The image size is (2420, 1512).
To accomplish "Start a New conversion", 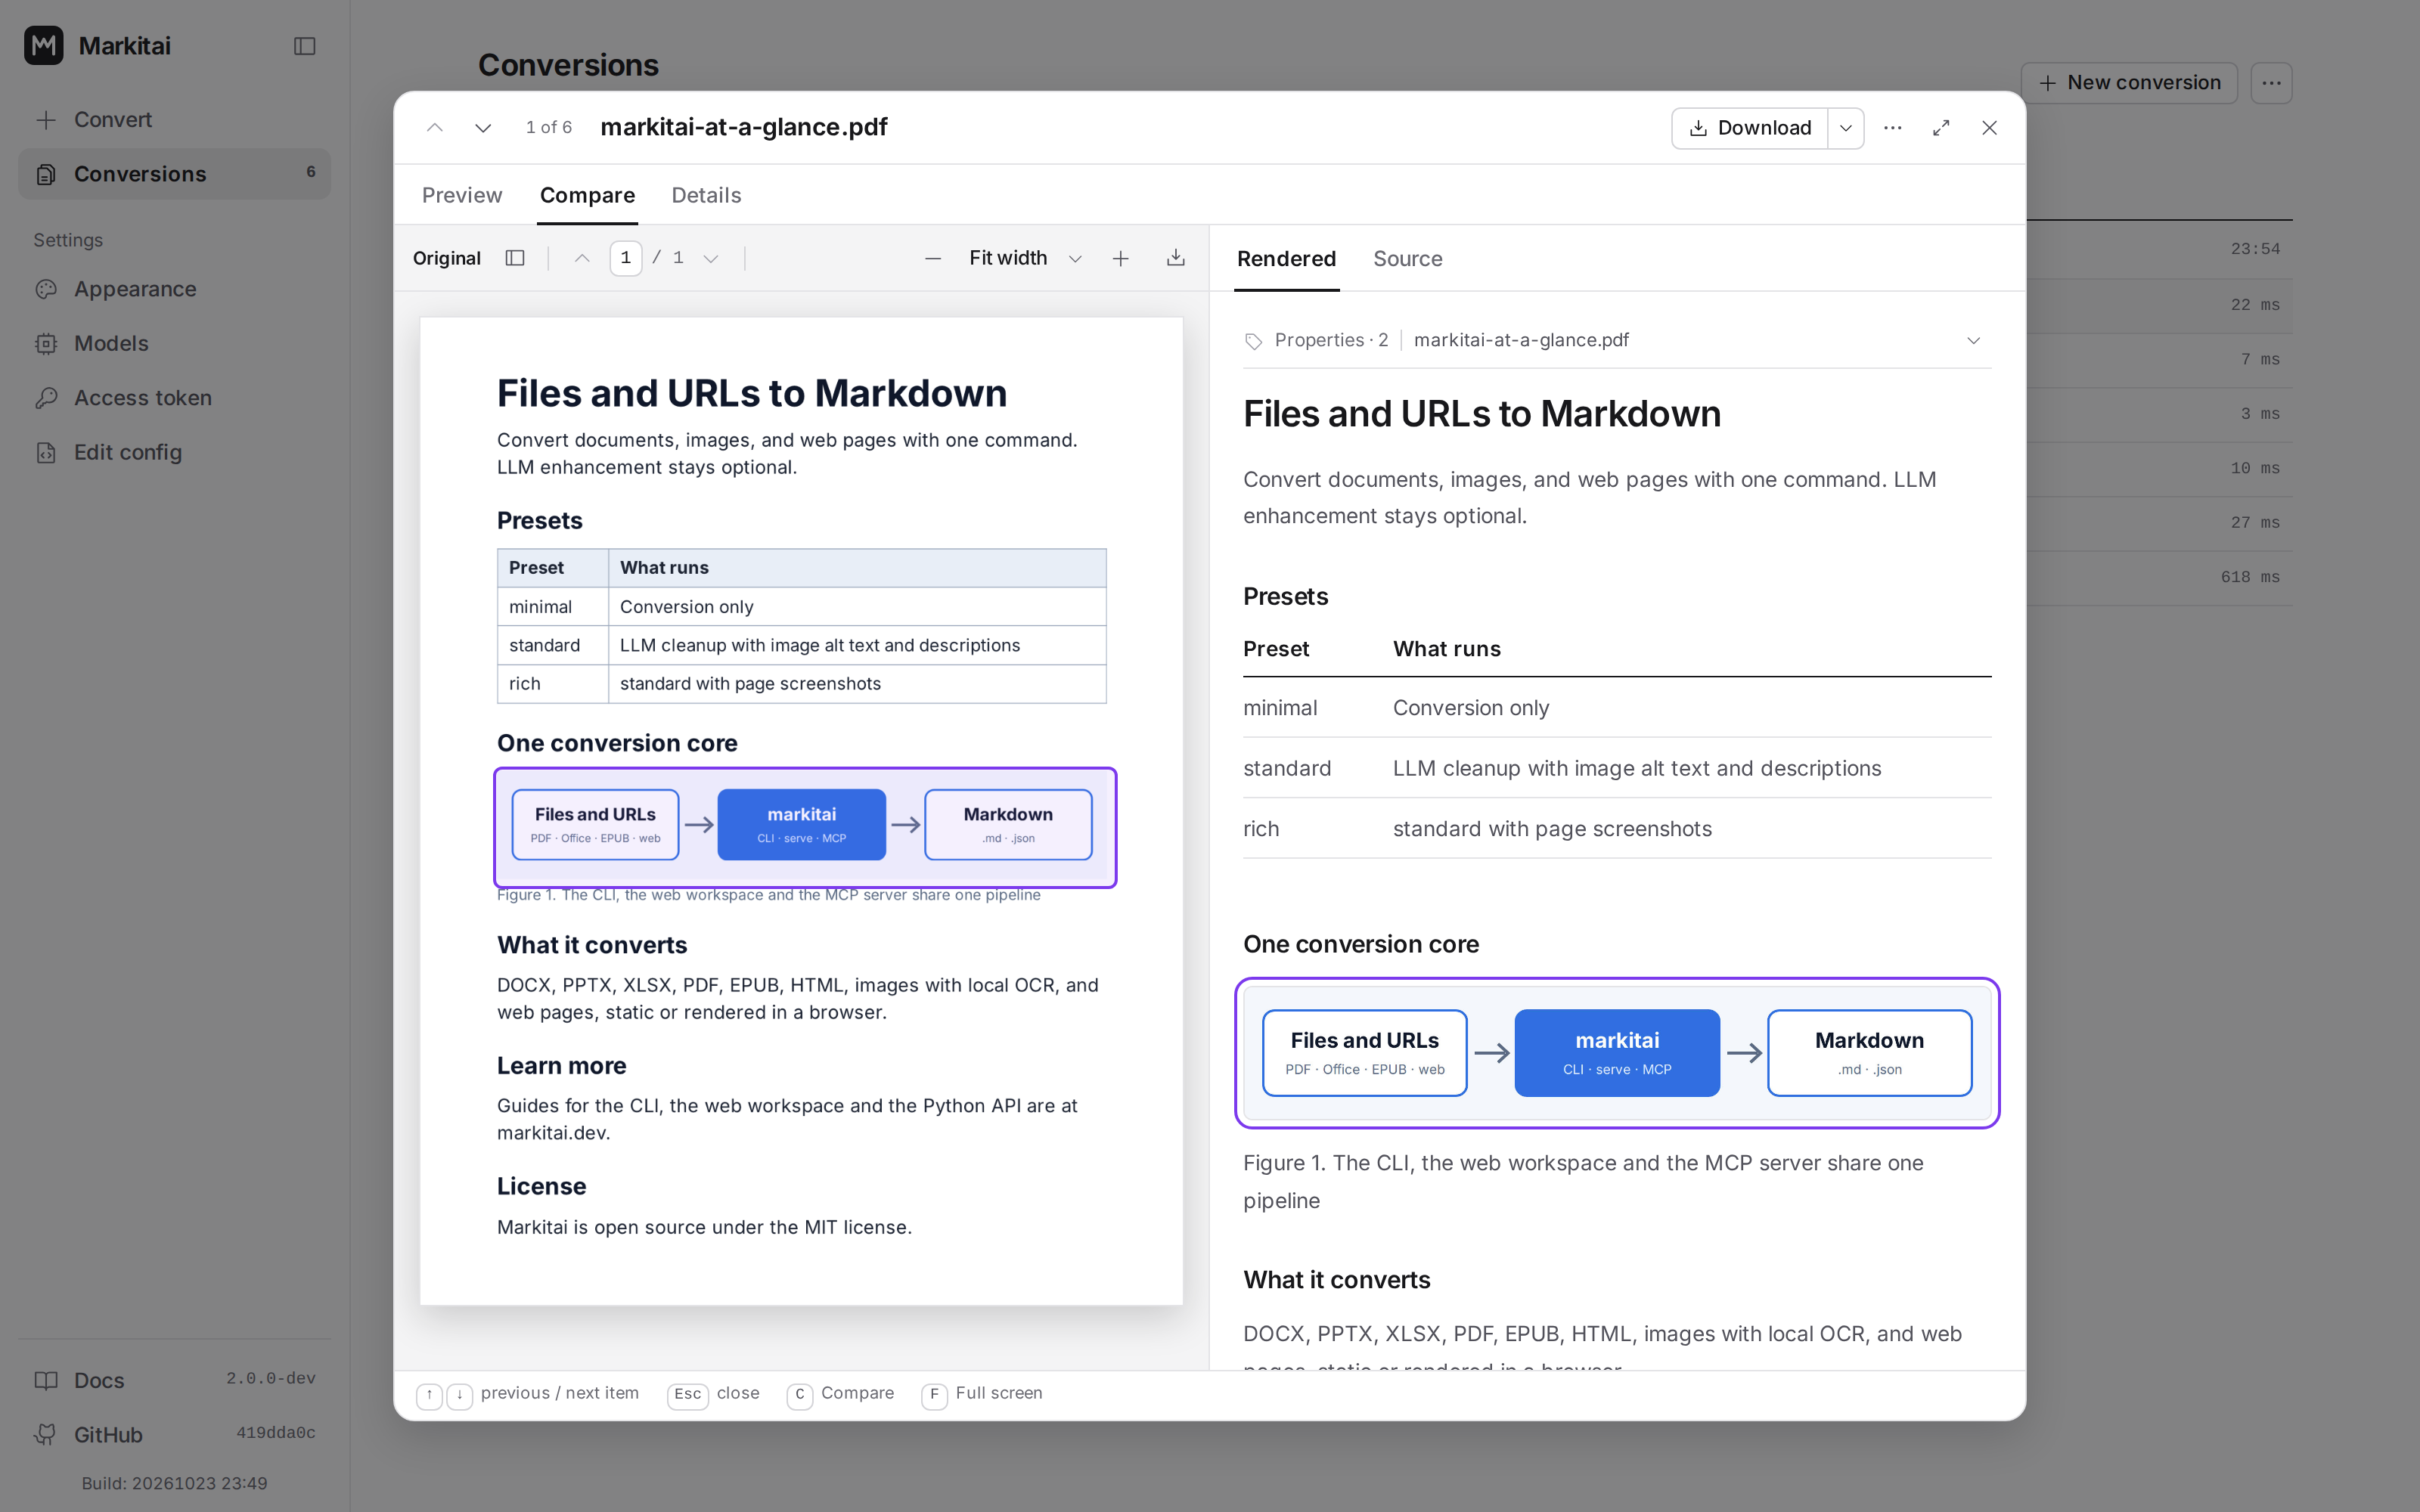I will (2129, 83).
